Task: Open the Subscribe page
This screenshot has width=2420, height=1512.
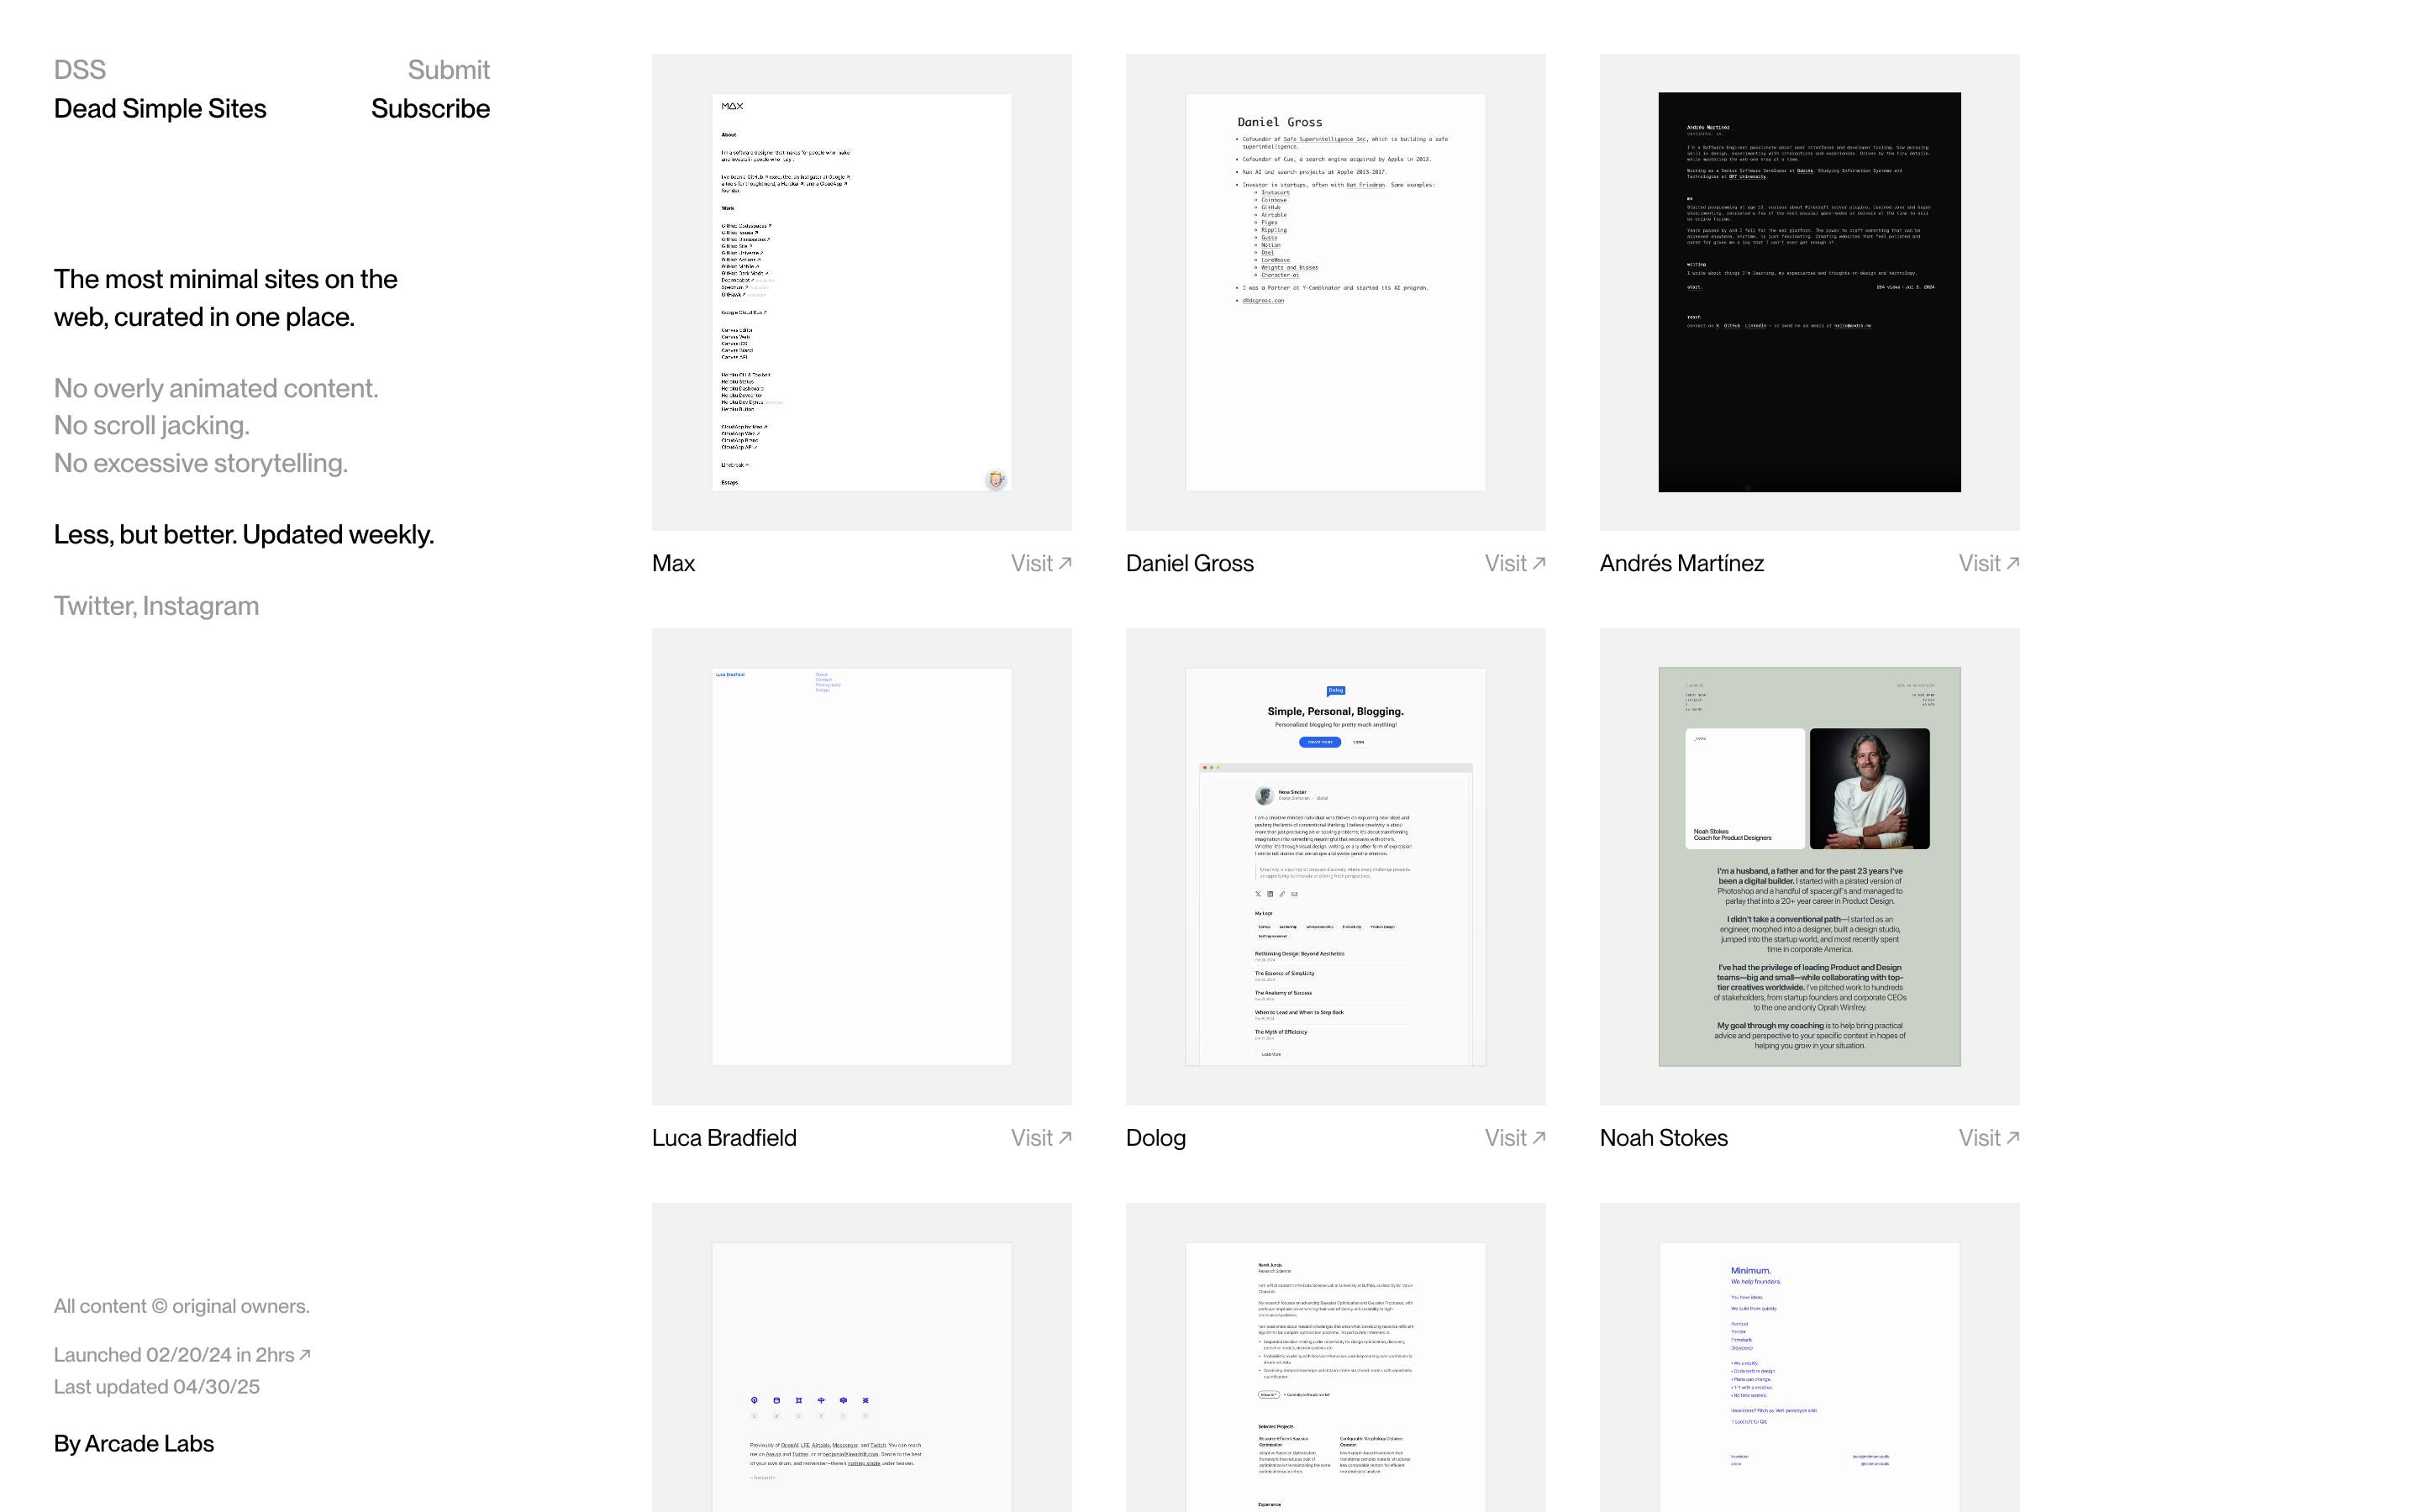Action: pos(430,108)
